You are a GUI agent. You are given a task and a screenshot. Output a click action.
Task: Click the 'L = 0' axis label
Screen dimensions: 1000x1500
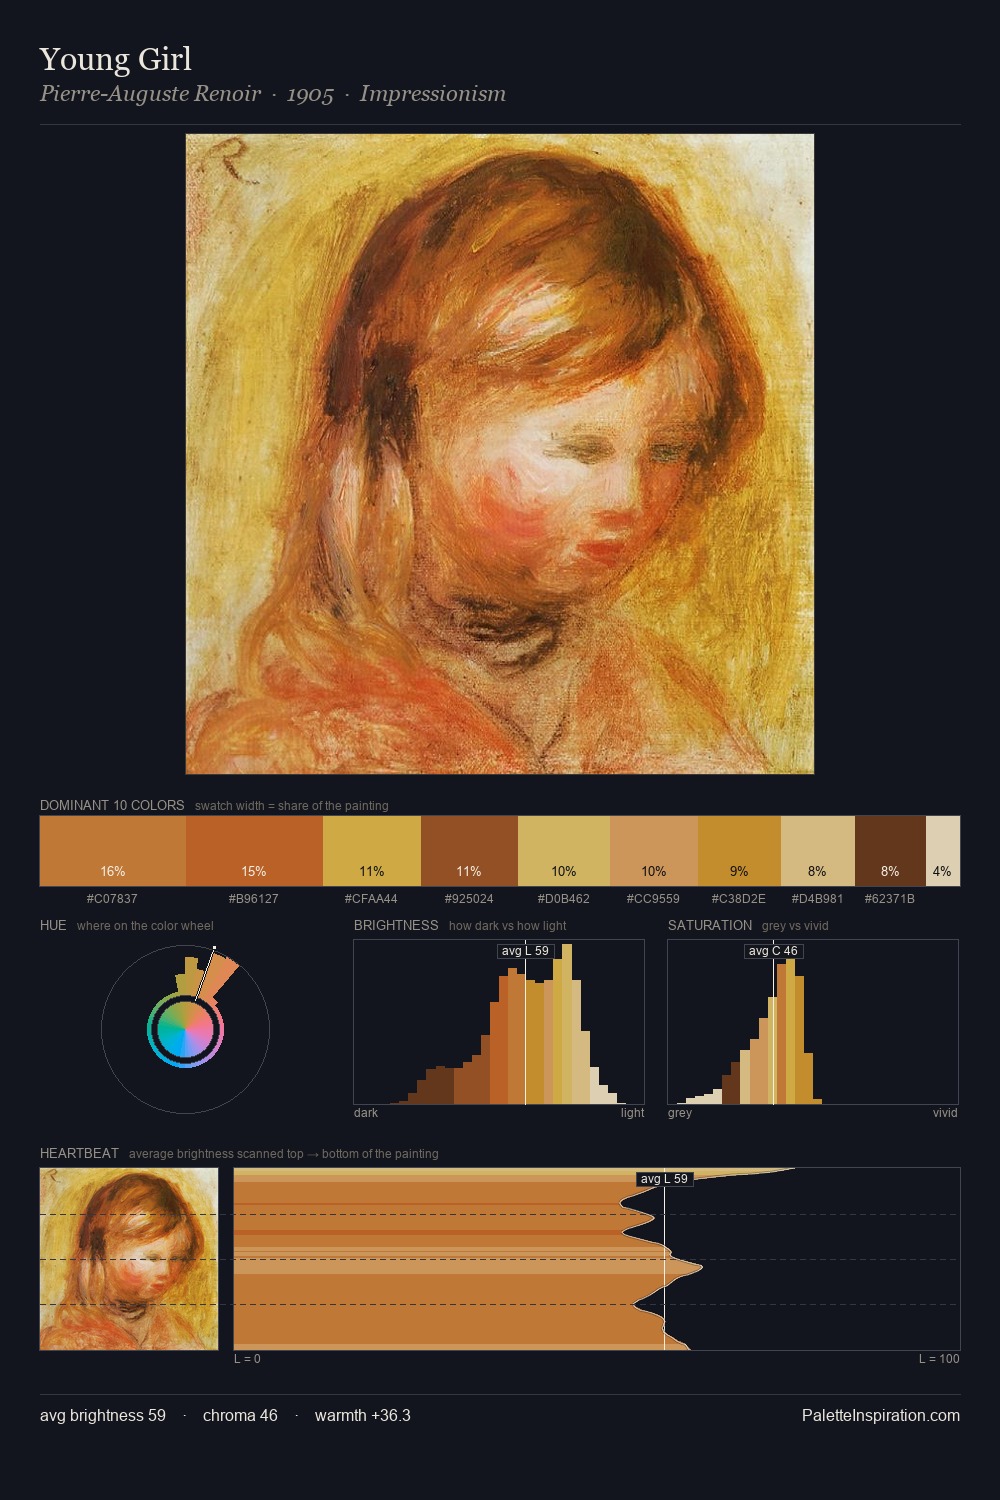(247, 1359)
